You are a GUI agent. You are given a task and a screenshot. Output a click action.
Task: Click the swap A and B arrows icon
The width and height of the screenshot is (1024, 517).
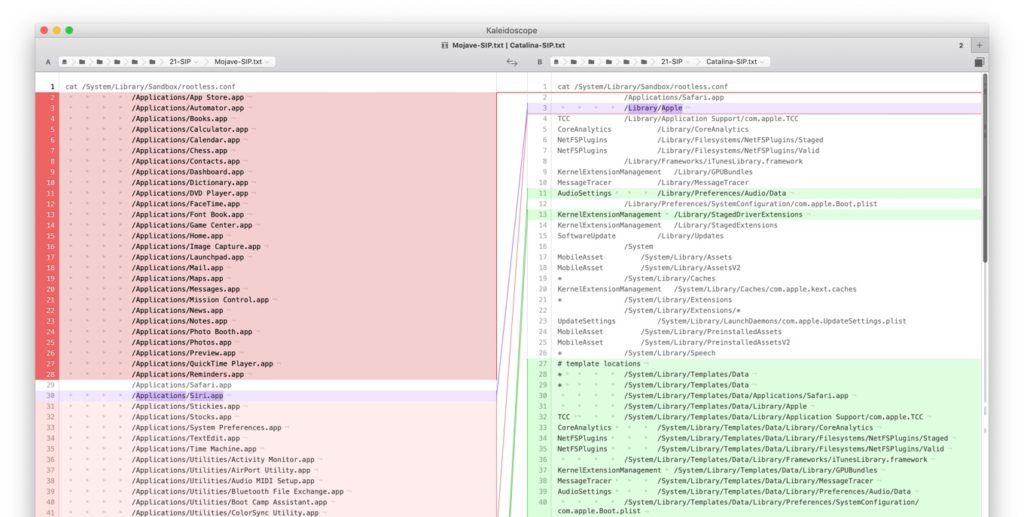[x=512, y=62]
